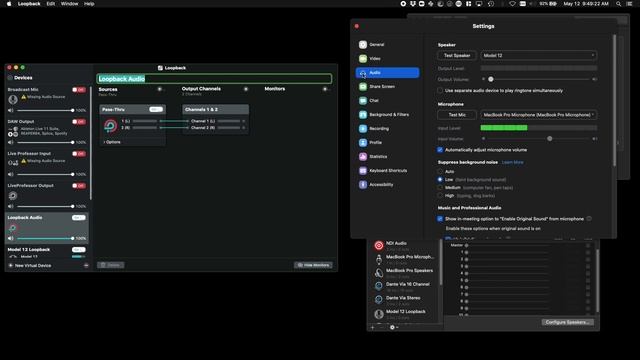Image resolution: width=640 pixels, height=360 pixels.
Task: Add an output channel with plus icon
Action: click(246, 89)
